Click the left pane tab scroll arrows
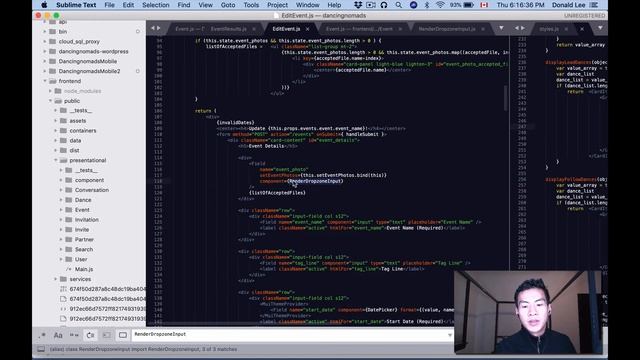The width and height of the screenshot is (640, 360). [156, 28]
